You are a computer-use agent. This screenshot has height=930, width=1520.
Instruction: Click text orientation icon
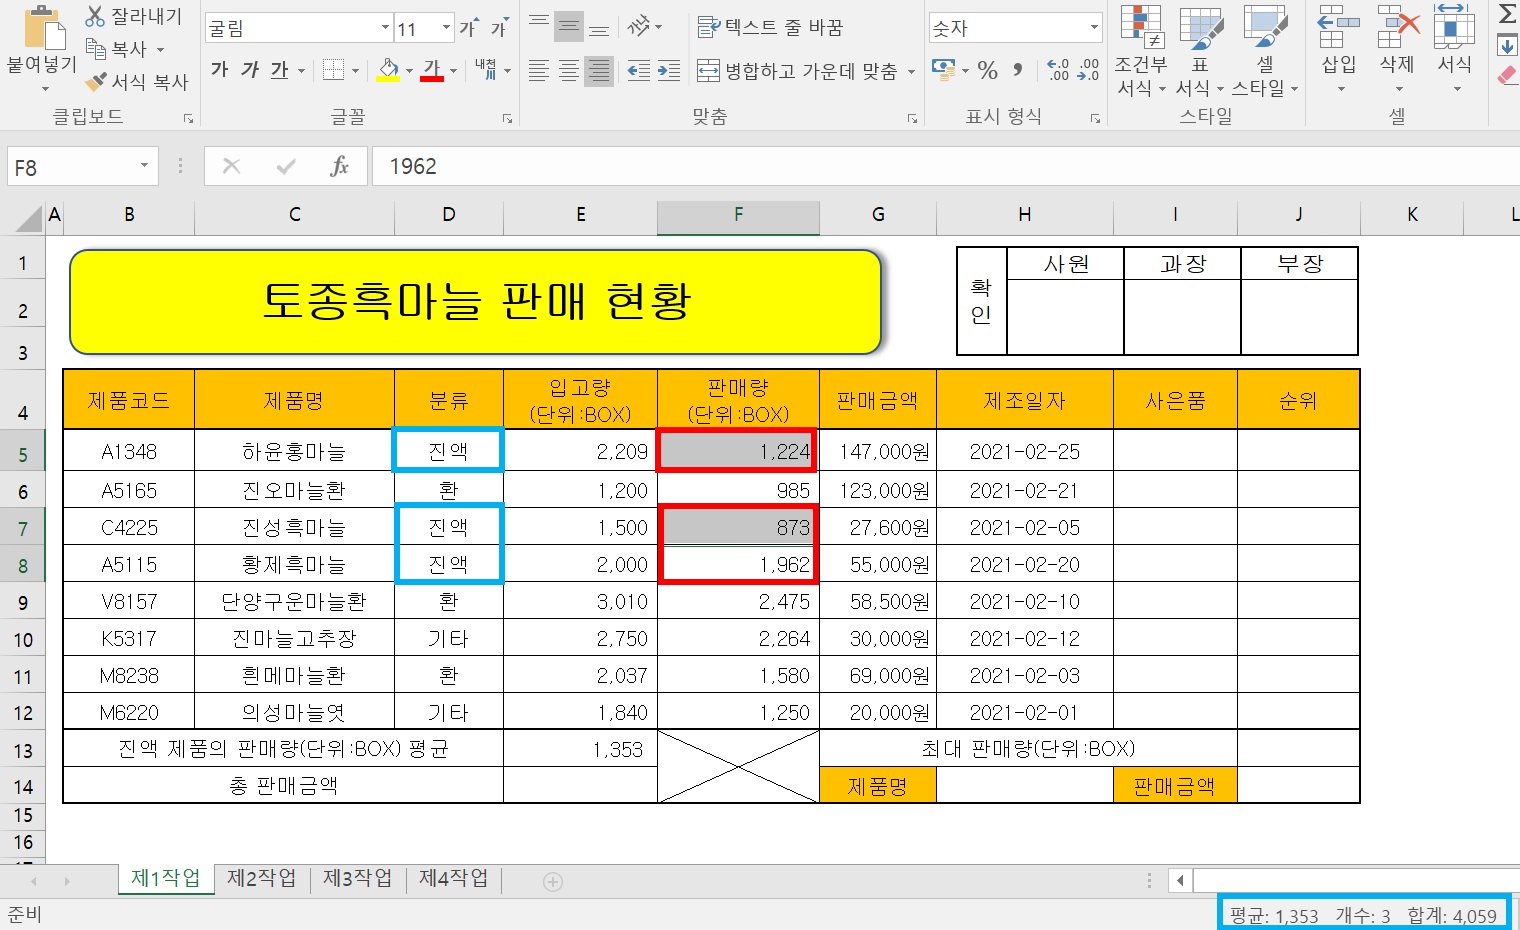click(639, 27)
